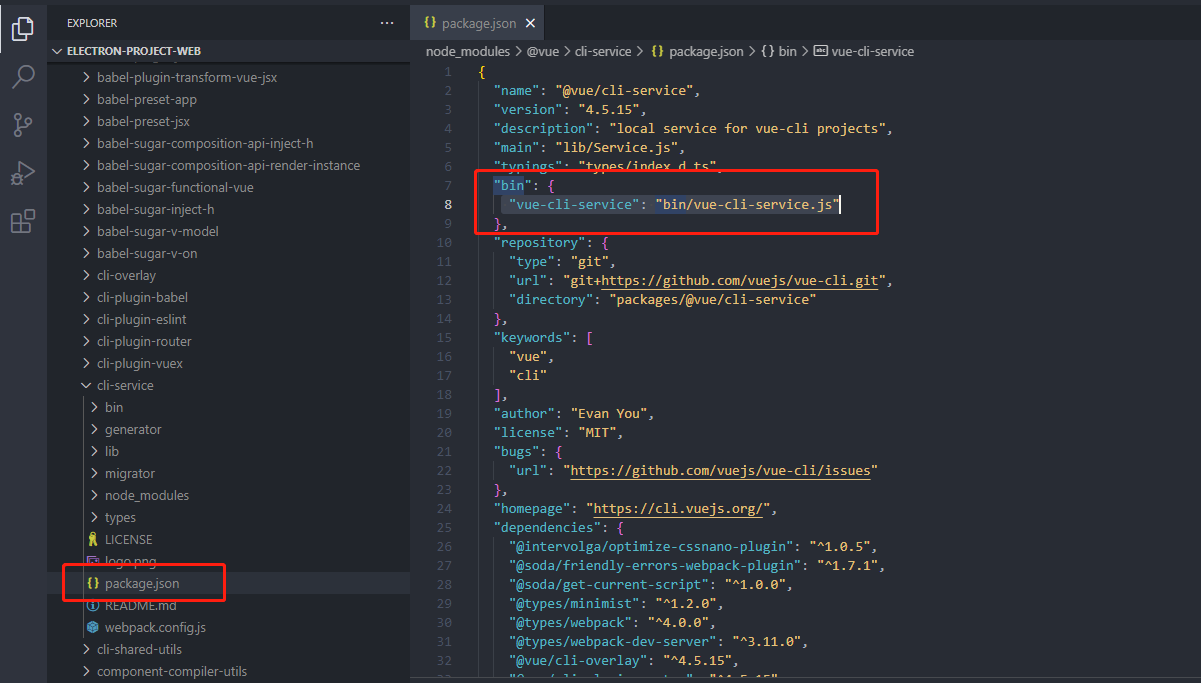
Task: Click the "keywords" key on line 15
Action: (532, 337)
